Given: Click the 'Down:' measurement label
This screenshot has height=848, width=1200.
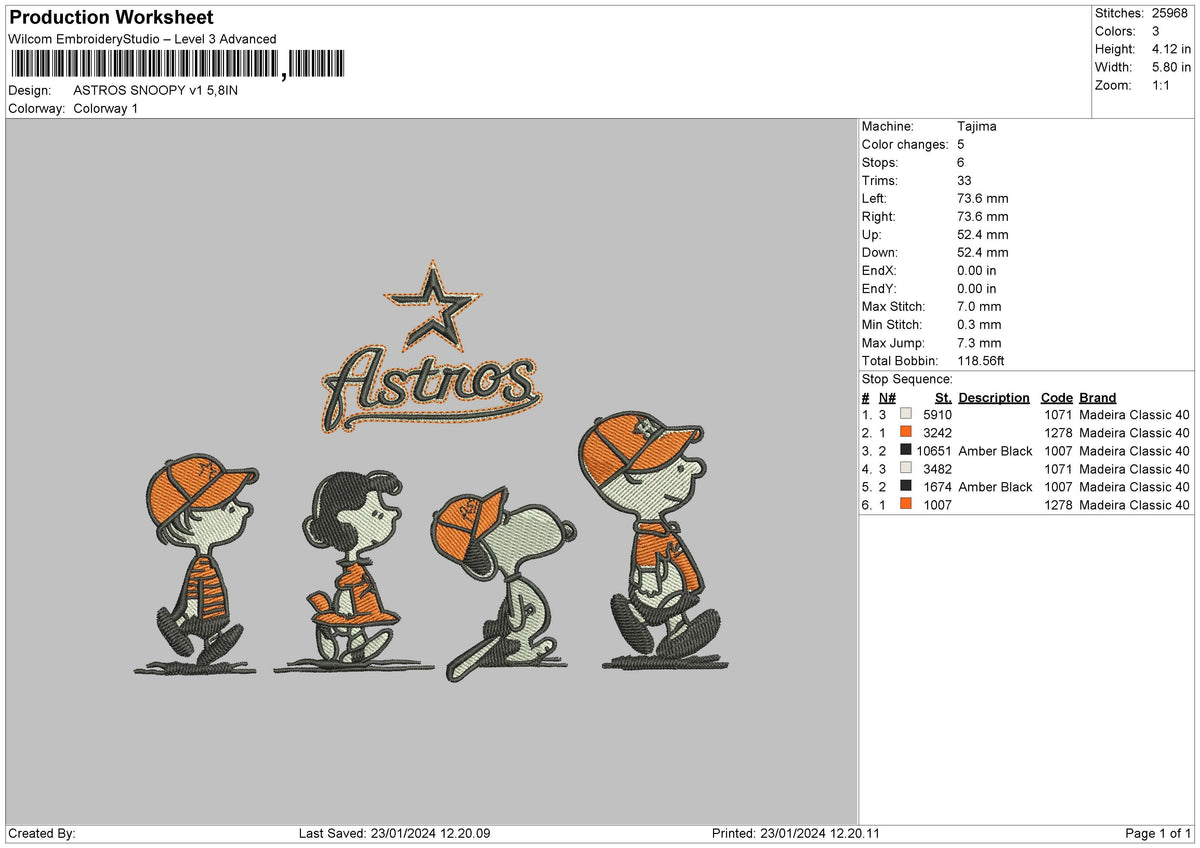Looking at the screenshot, I should 880,252.
